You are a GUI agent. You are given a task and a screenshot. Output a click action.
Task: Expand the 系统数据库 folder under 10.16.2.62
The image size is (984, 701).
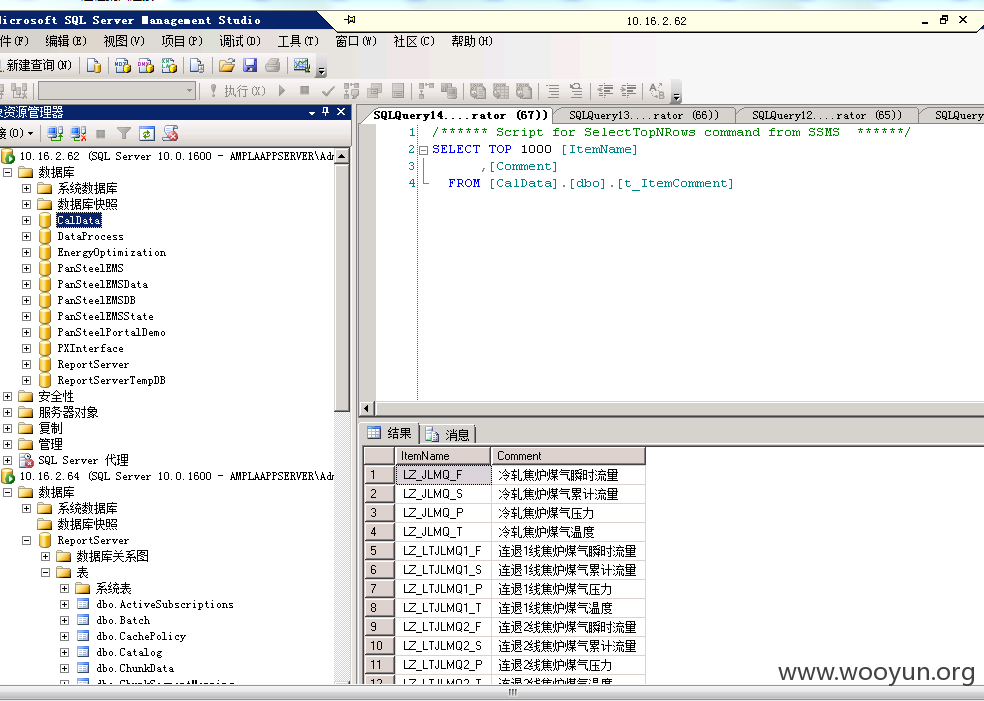[x=26, y=188]
